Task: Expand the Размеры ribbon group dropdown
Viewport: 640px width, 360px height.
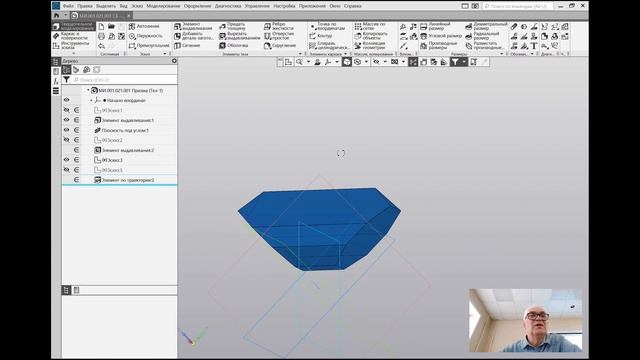Action: click(x=502, y=54)
